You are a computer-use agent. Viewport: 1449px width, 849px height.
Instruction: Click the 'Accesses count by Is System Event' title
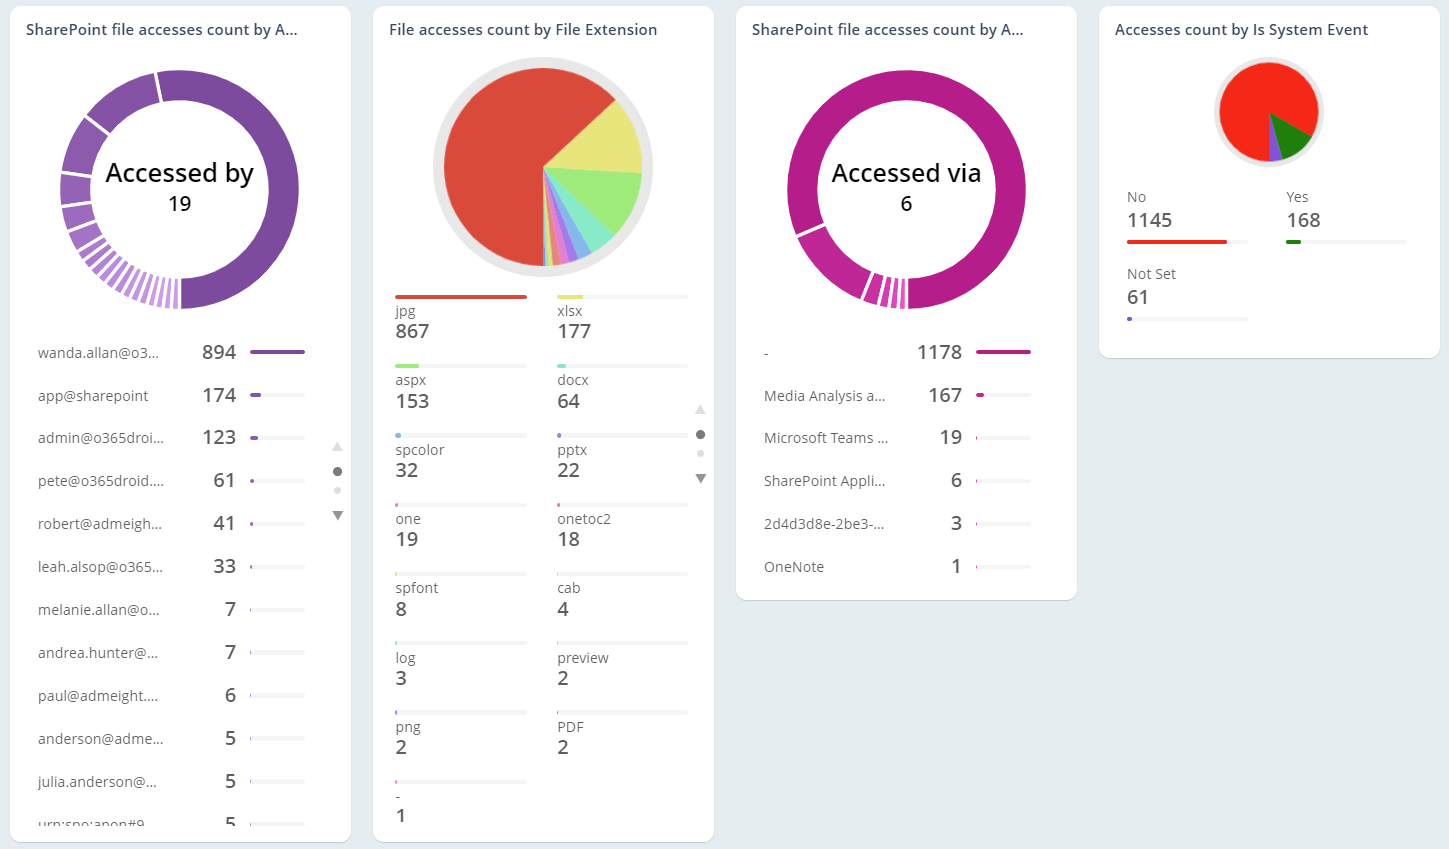pos(1242,29)
